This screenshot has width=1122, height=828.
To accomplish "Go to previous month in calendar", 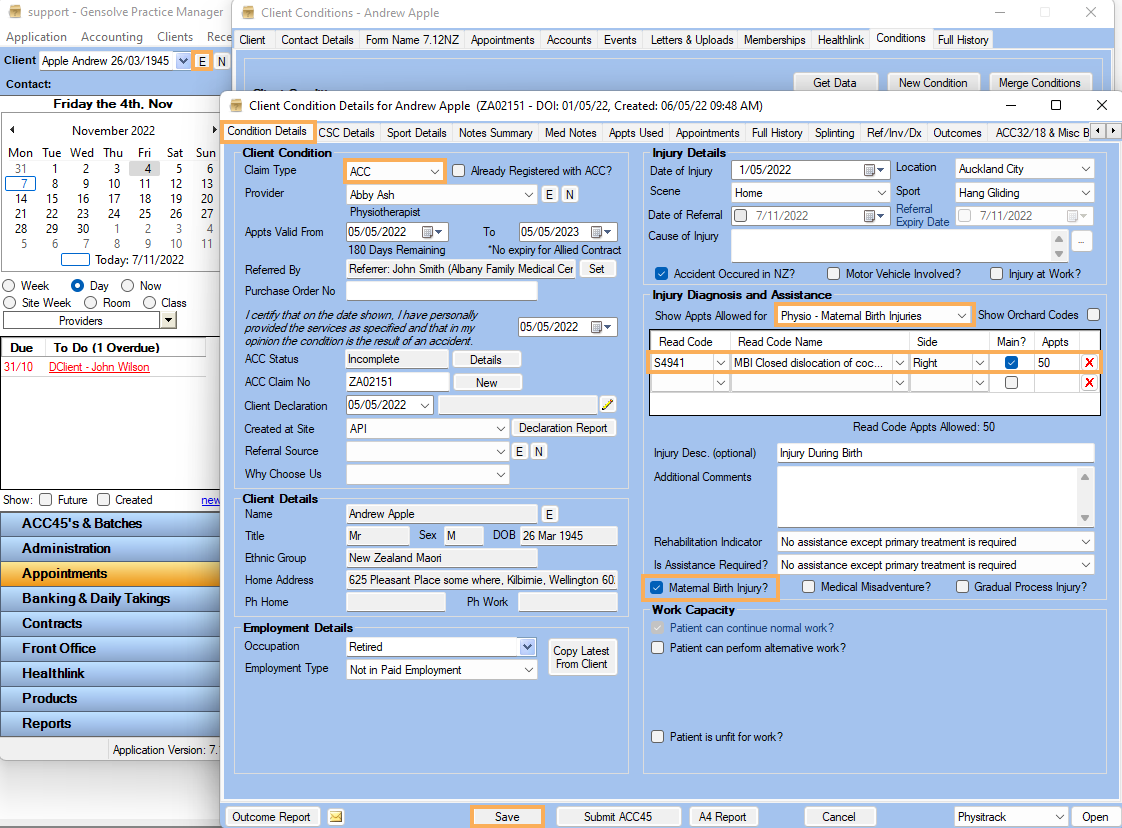I will pos(12,130).
